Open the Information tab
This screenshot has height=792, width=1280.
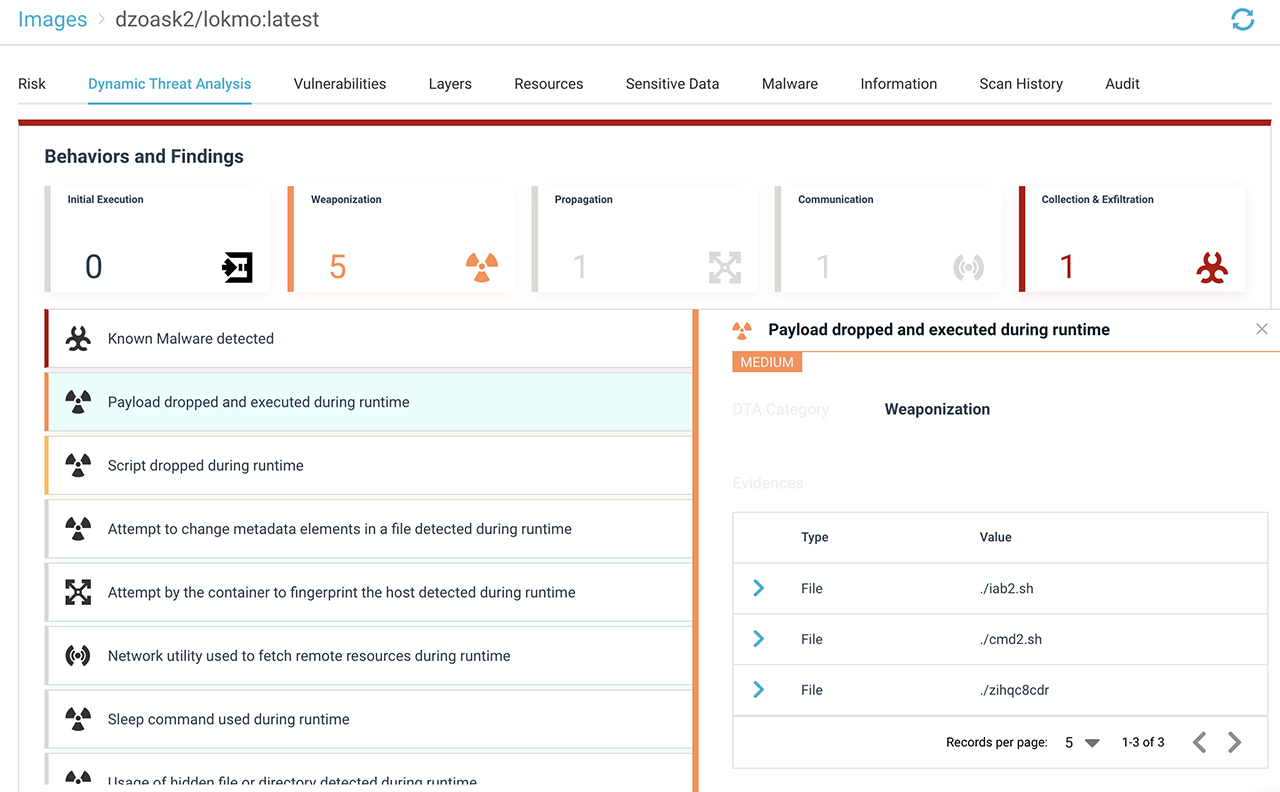tap(899, 84)
